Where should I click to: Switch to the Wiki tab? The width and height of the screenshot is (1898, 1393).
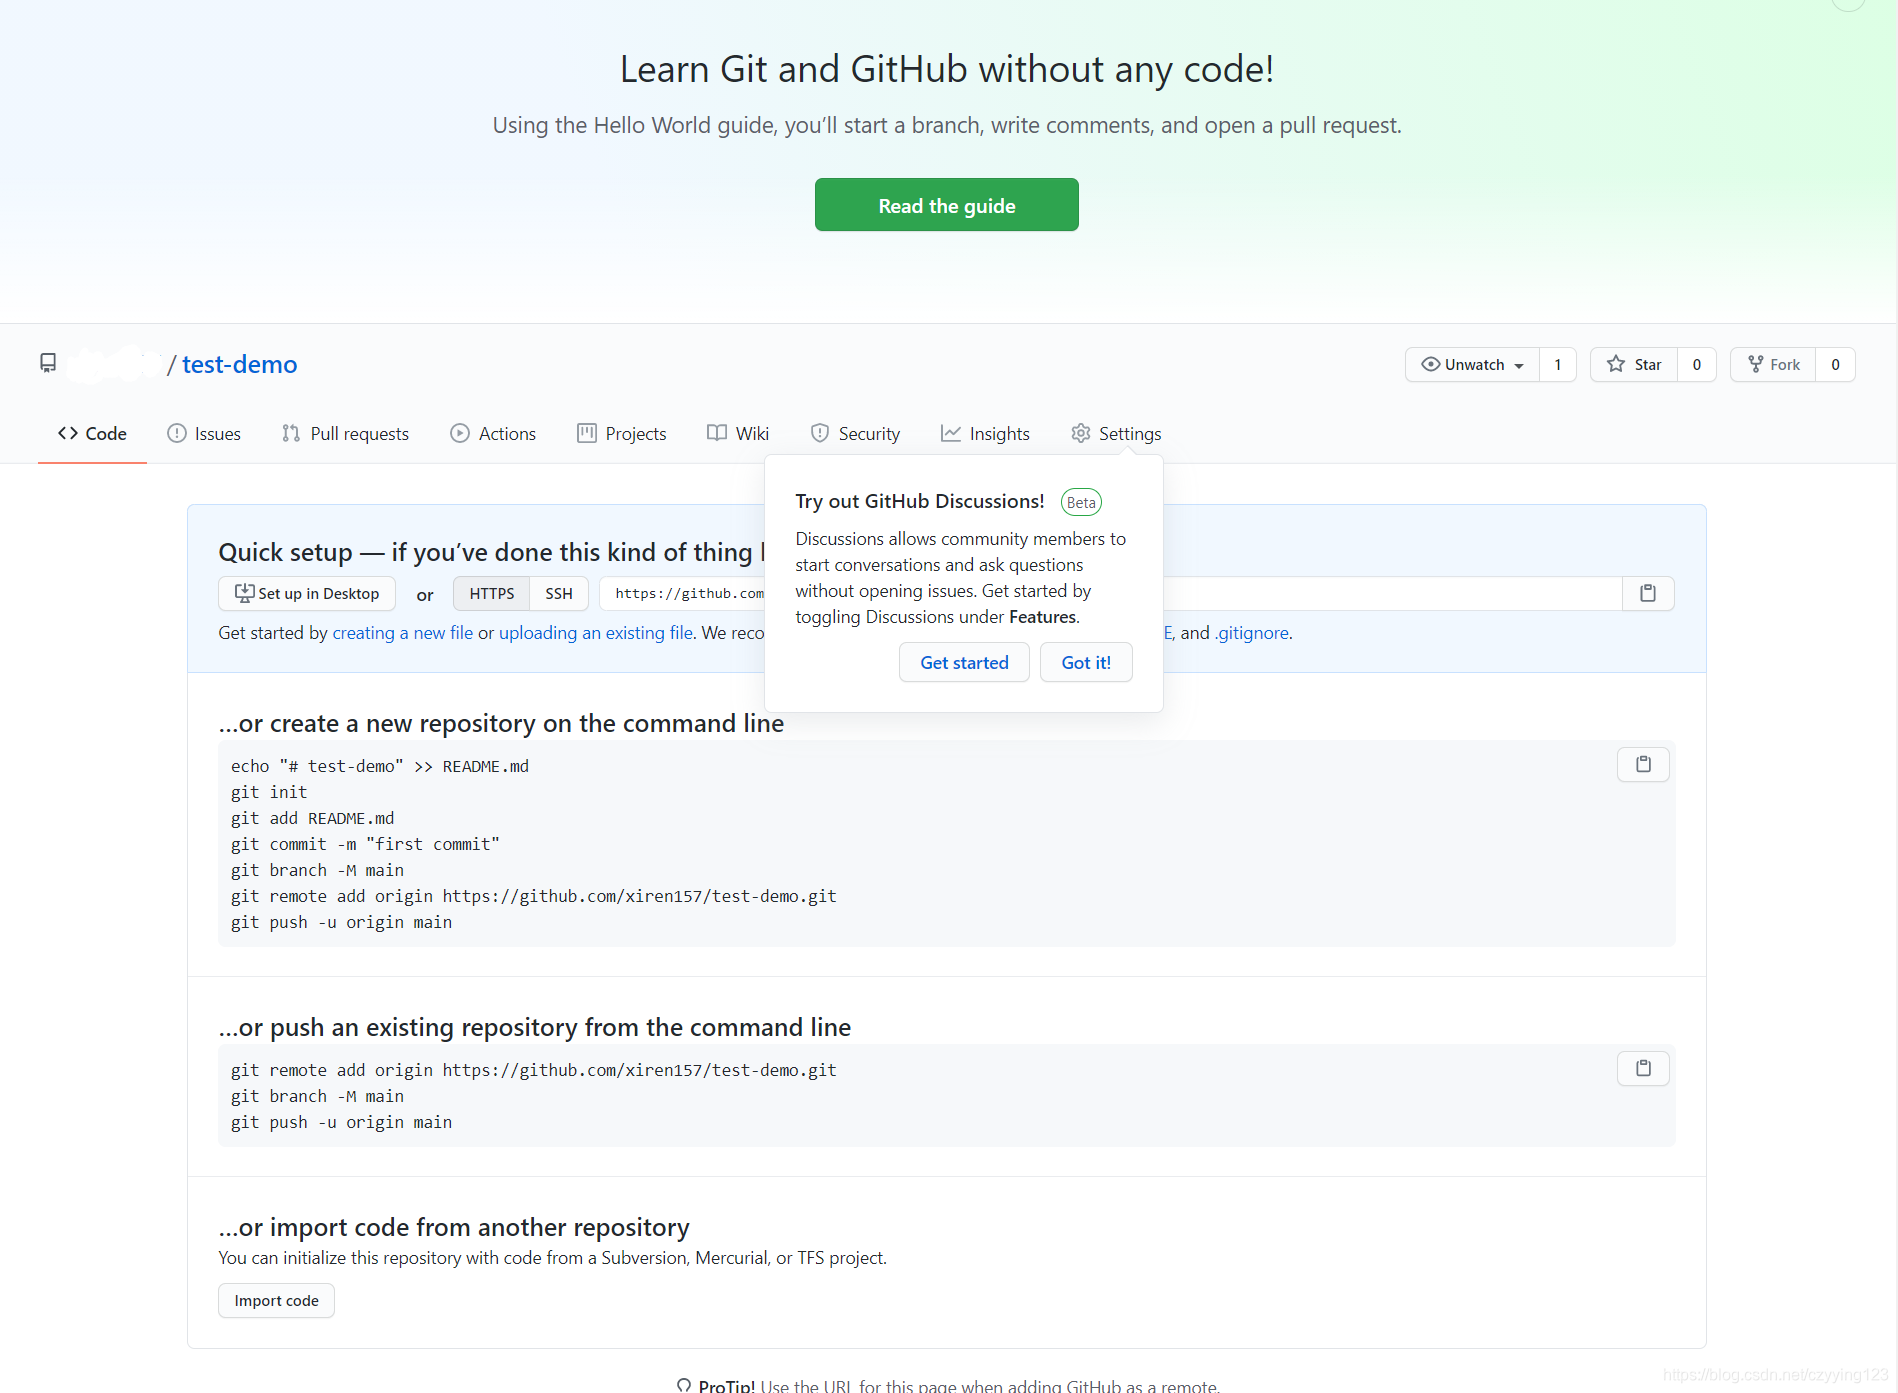[x=738, y=433]
